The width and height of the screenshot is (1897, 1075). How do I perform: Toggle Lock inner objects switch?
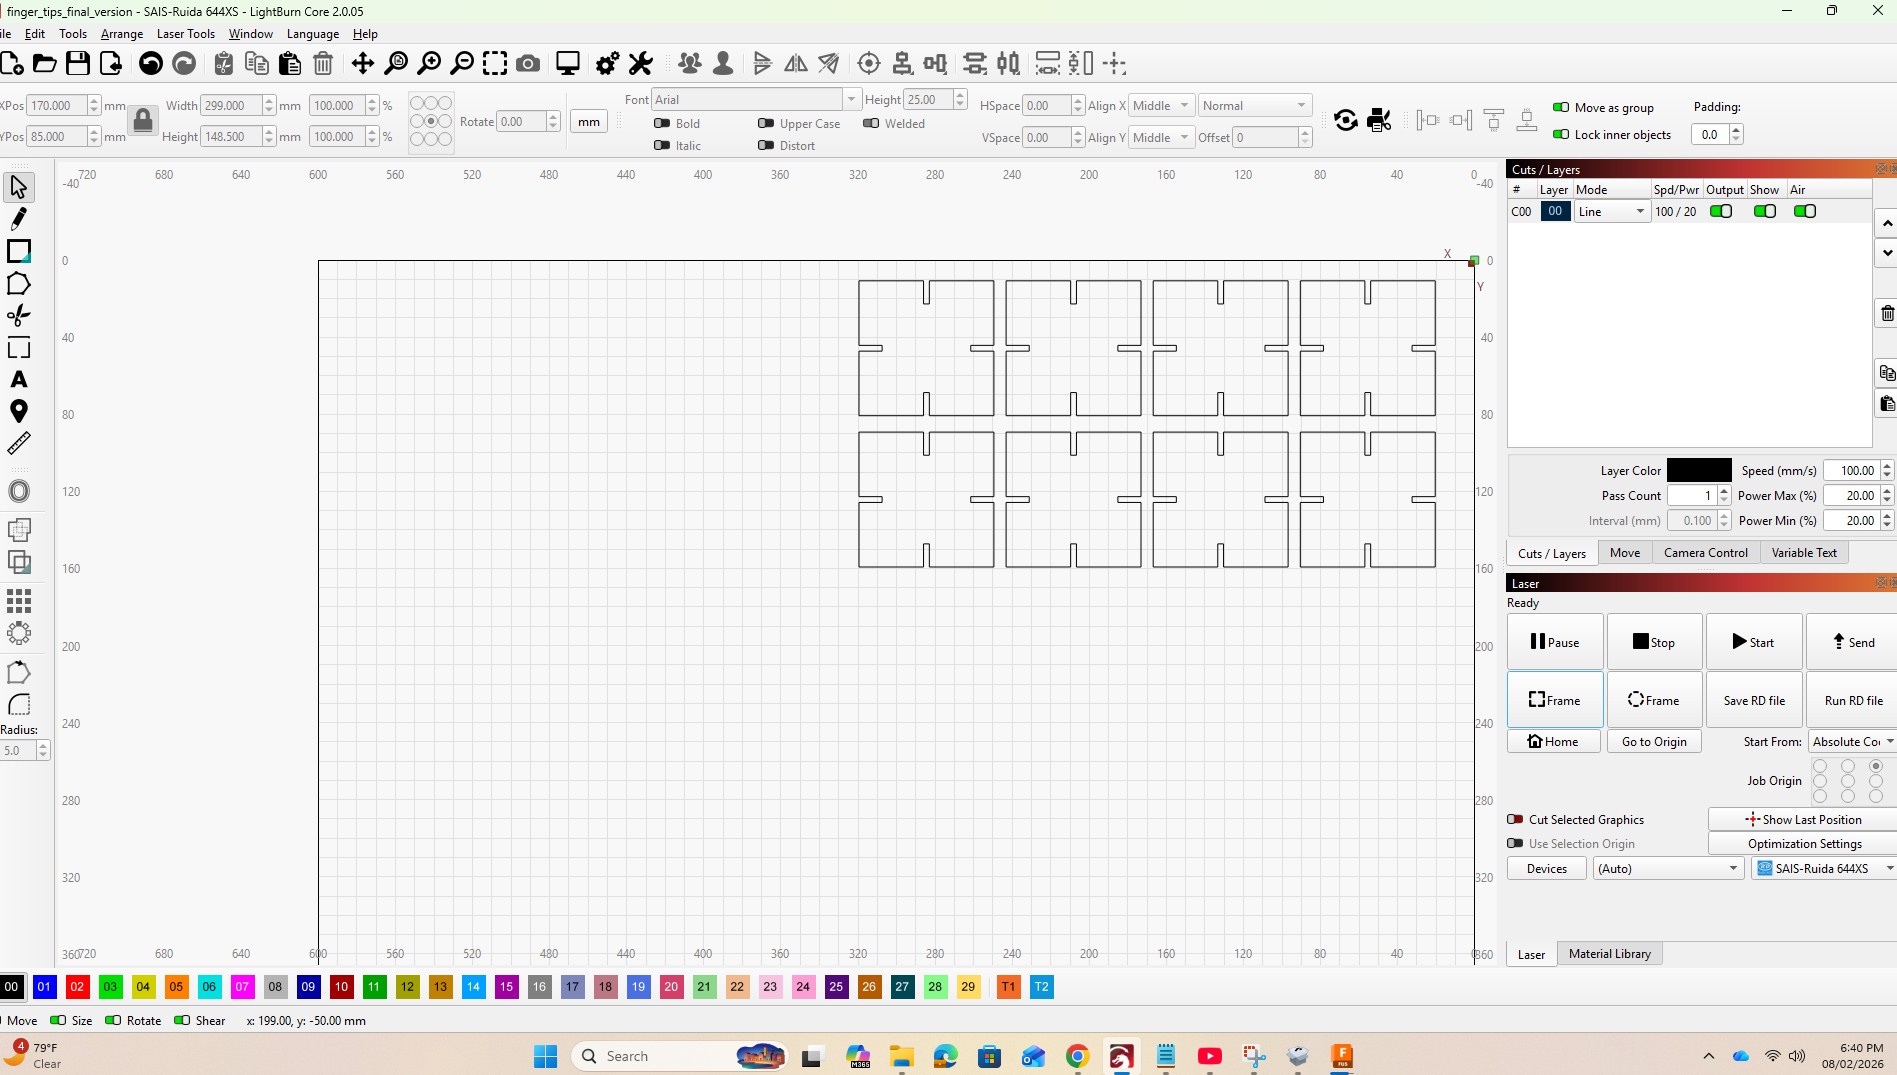click(1561, 134)
